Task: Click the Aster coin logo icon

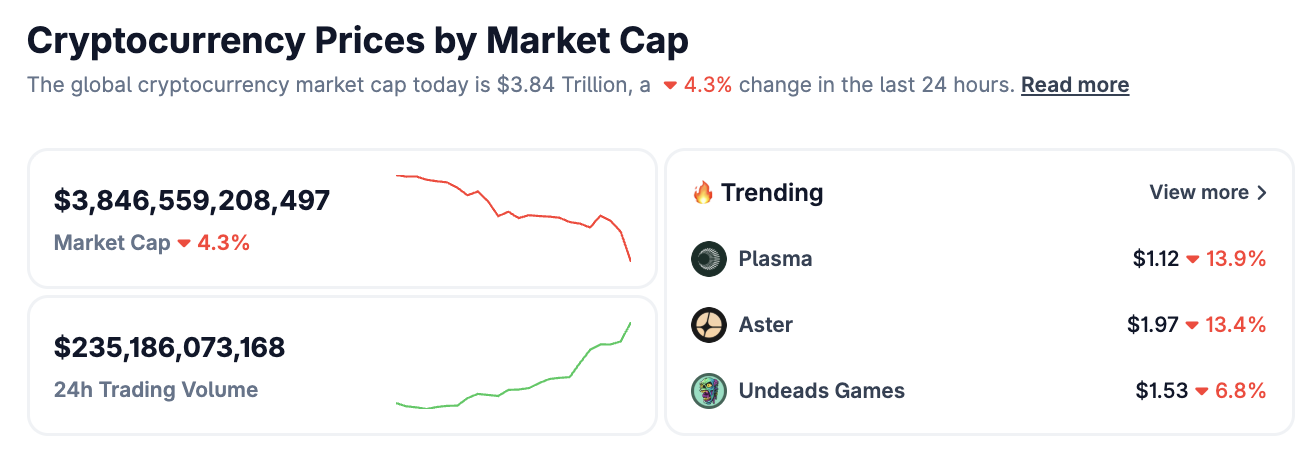Action: tap(708, 325)
